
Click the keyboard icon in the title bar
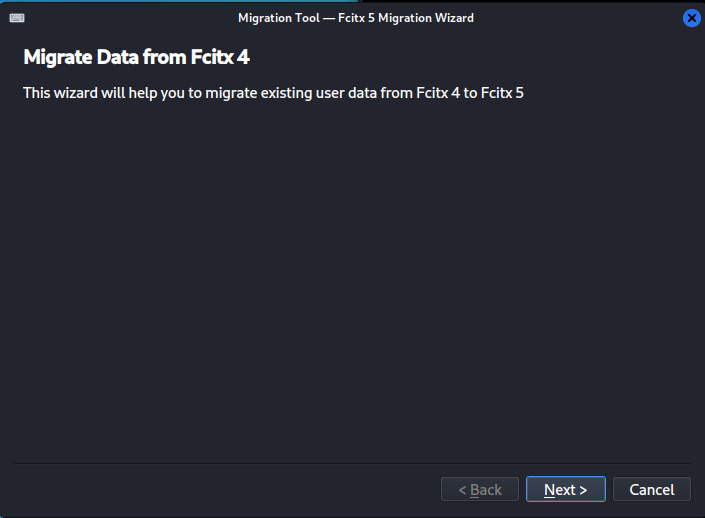[17, 18]
